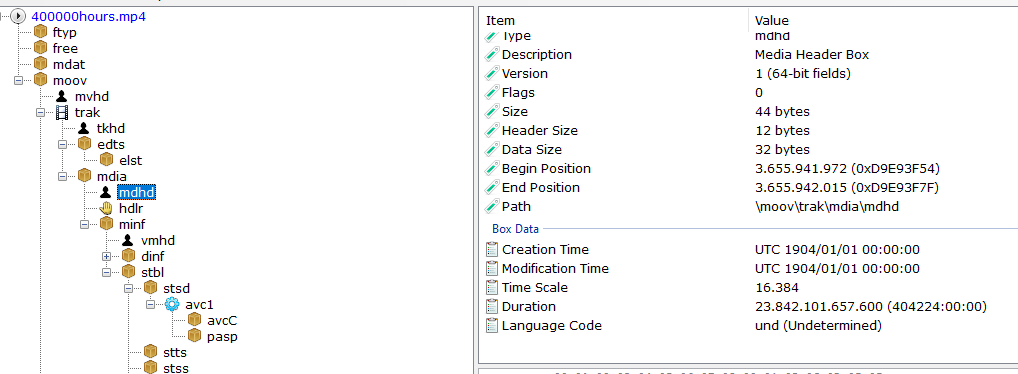Click the stts box icon

pyautogui.click(x=151, y=352)
